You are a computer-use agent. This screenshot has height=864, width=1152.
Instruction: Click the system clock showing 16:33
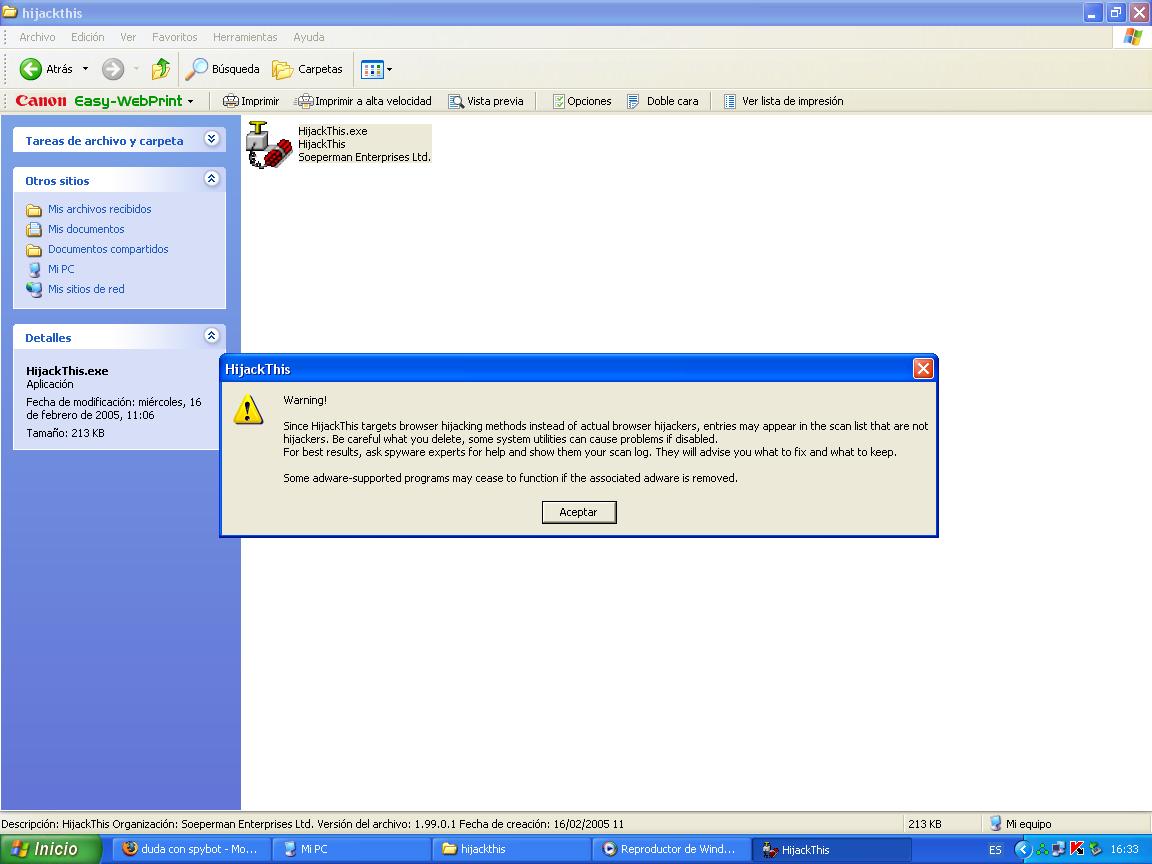(x=1124, y=849)
